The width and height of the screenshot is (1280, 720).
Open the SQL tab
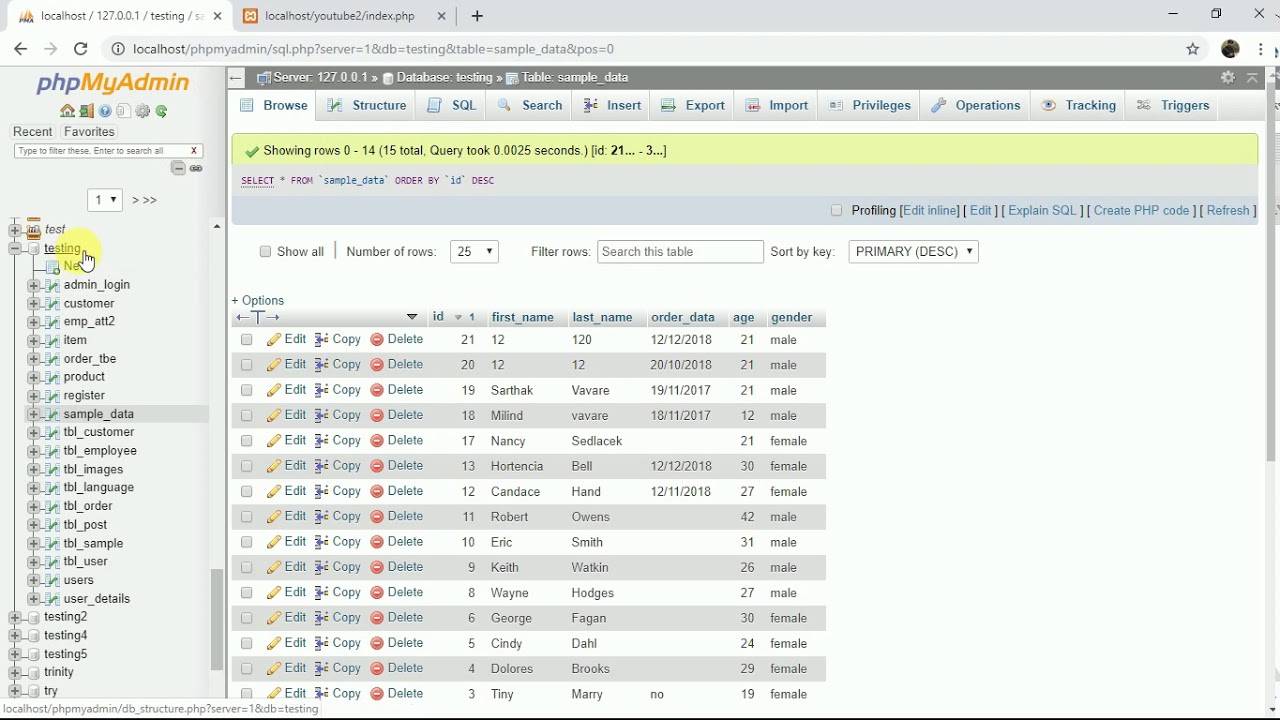pyautogui.click(x=452, y=105)
